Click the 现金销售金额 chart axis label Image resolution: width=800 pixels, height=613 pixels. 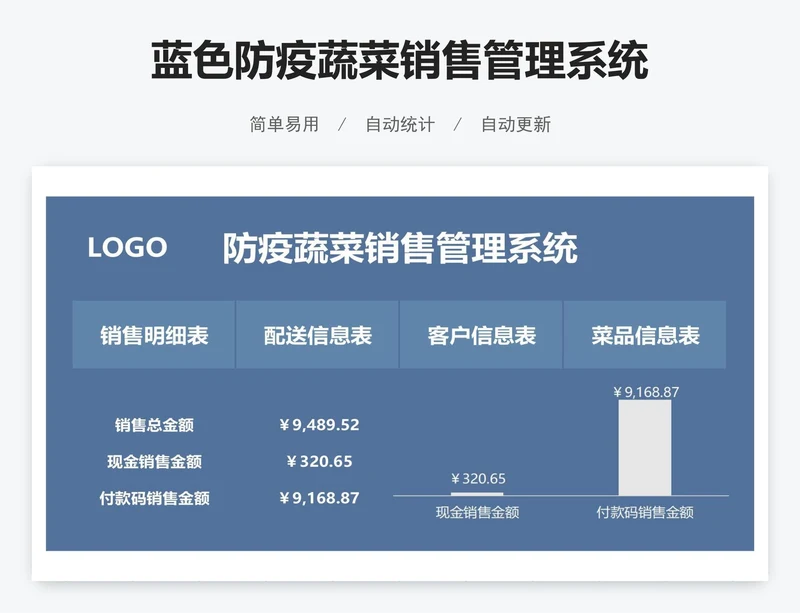click(478, 512)
